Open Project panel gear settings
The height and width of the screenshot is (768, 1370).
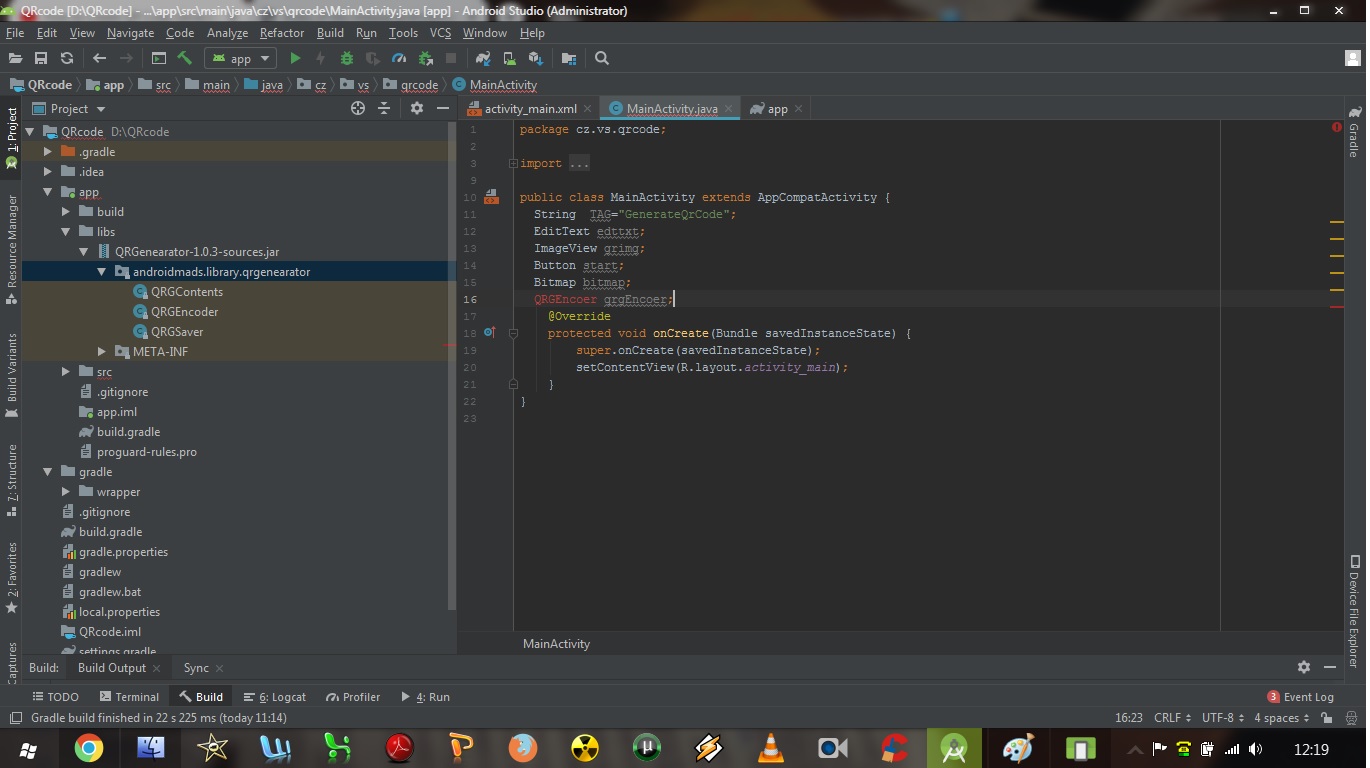[x=417, y=109]
